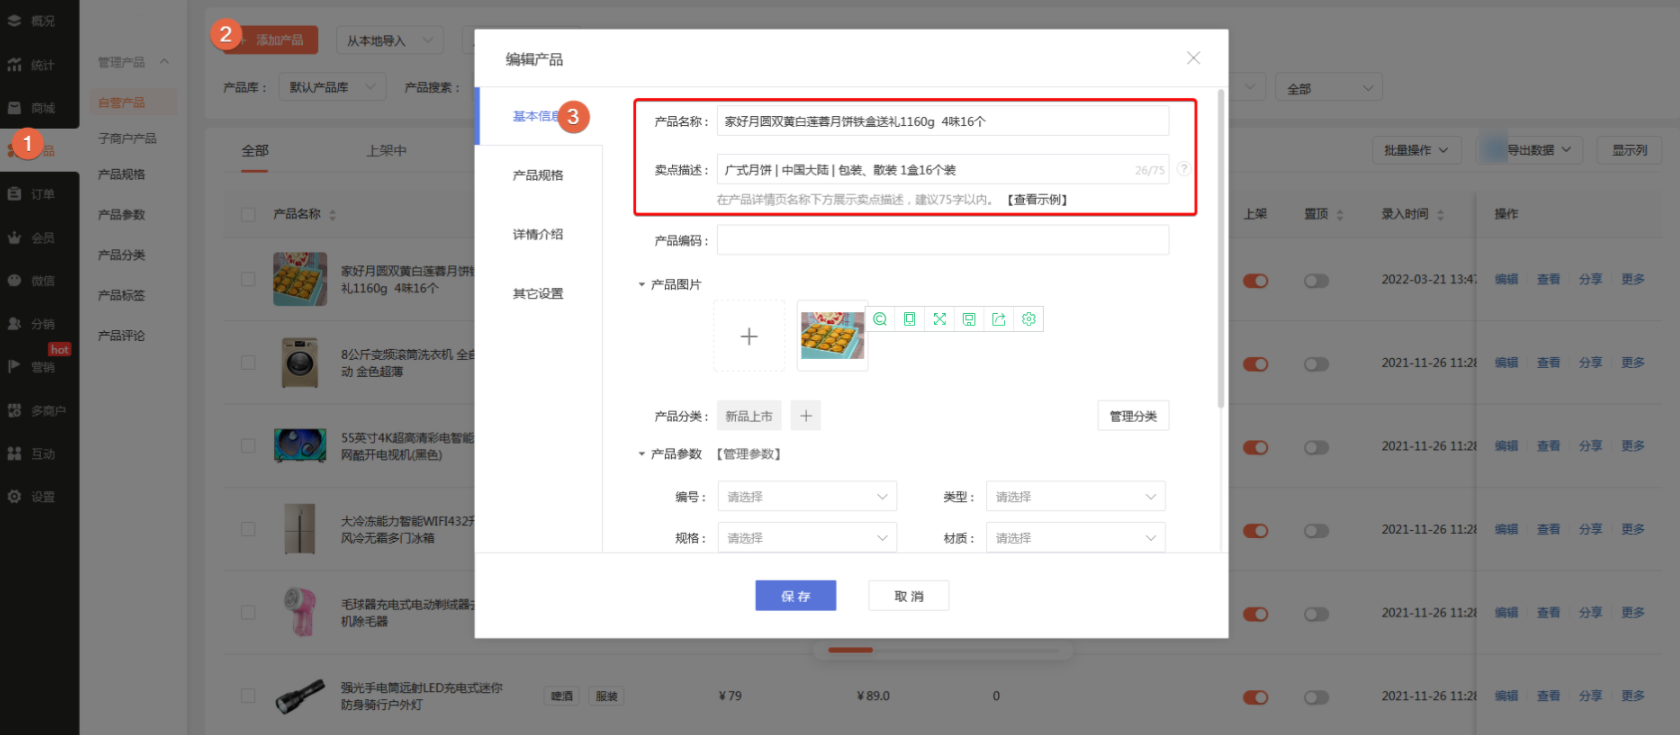The width and height of the screenshot is (1680, 735).
Task: Open the 类型 parameter dropdown
Action: click(x=1076, y=497)
